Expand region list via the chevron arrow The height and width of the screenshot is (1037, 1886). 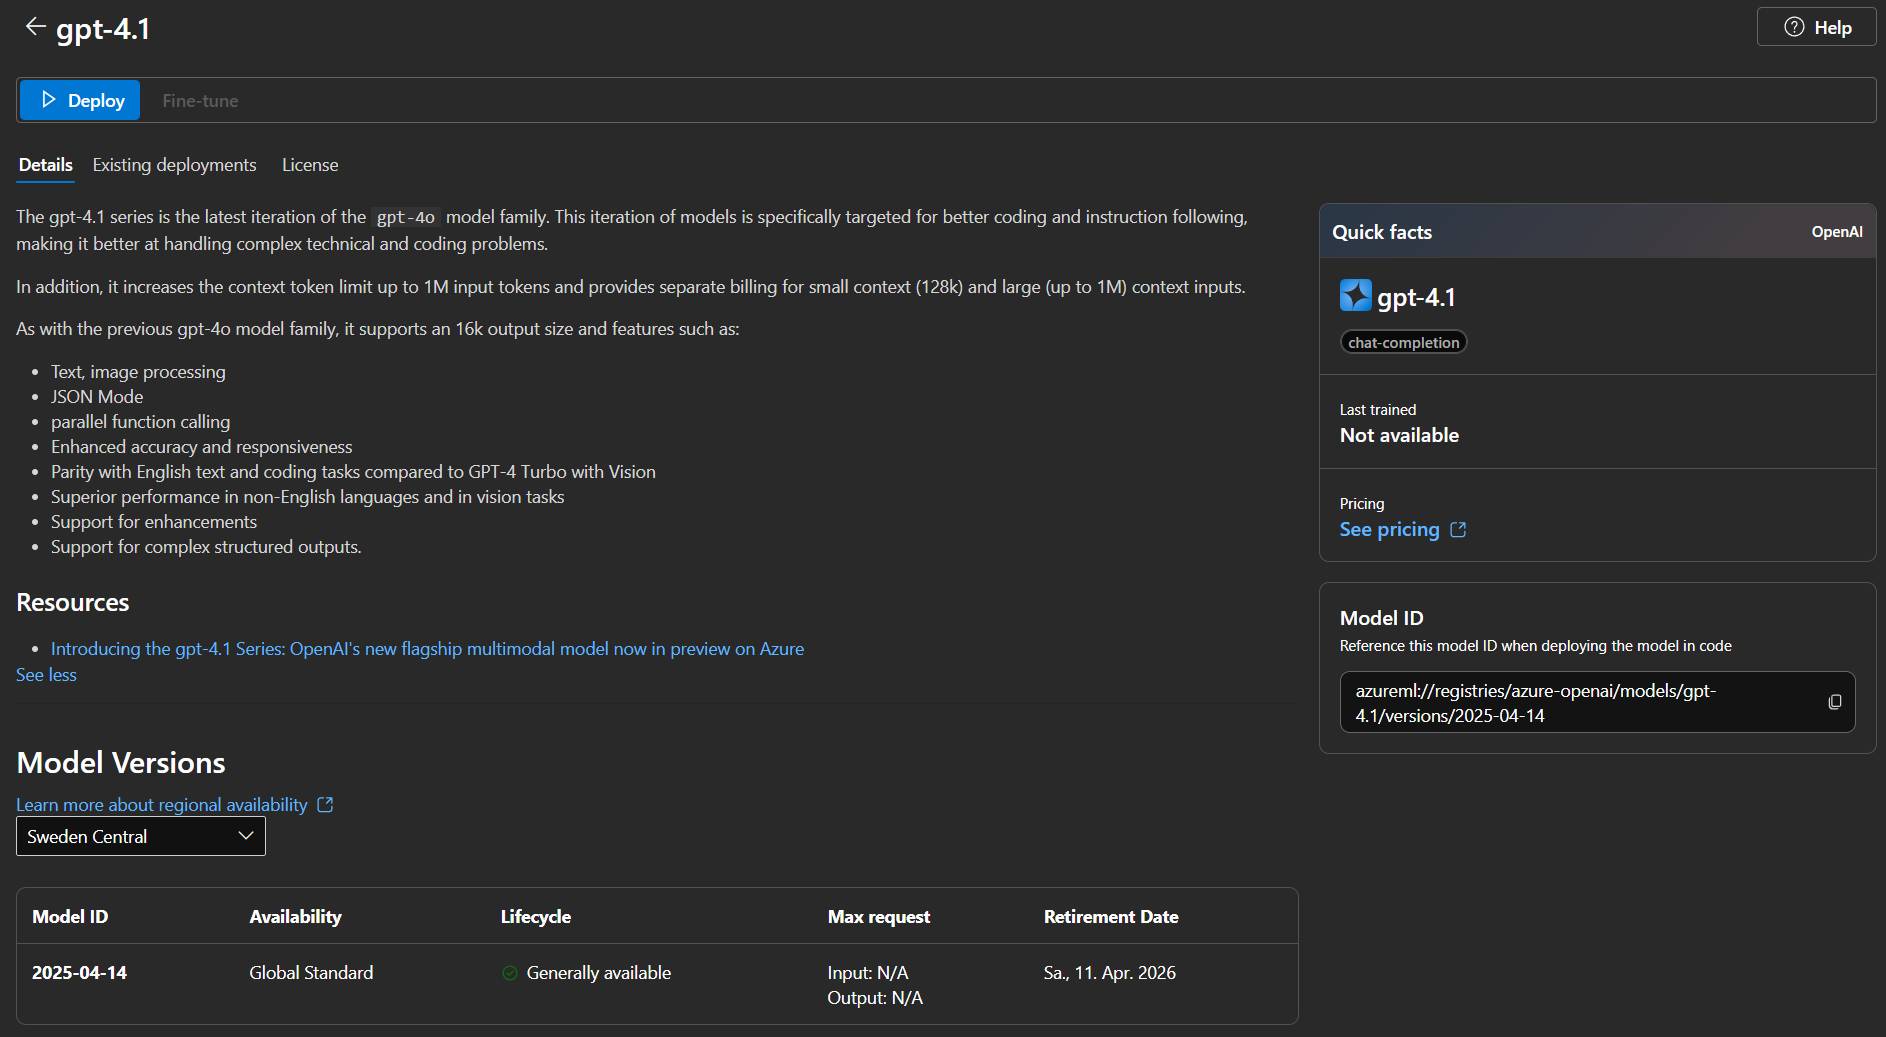[x=246, y=836]
